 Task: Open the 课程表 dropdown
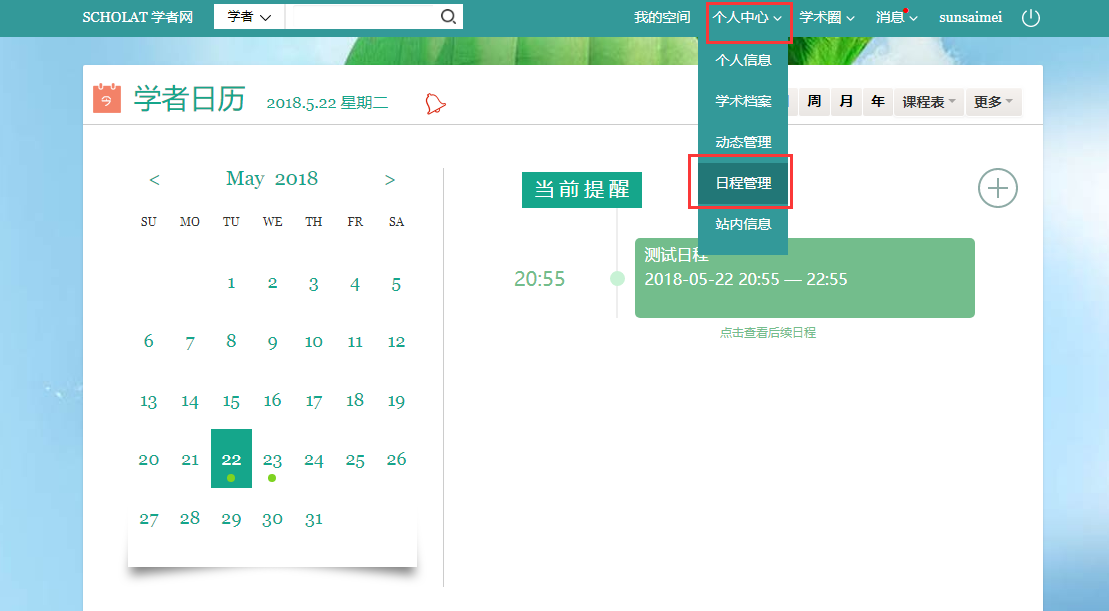point(929,102)
